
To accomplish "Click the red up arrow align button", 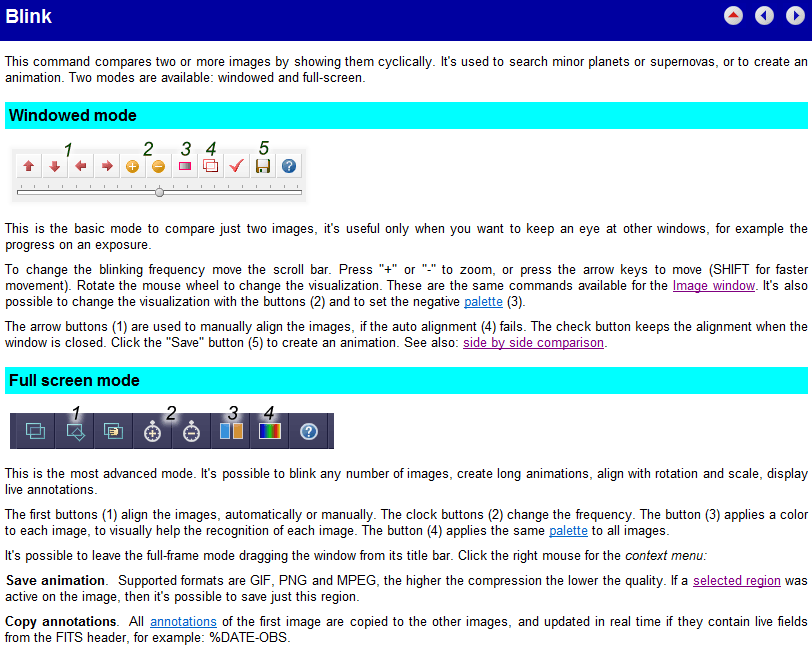I will click(x=28, y=166).
